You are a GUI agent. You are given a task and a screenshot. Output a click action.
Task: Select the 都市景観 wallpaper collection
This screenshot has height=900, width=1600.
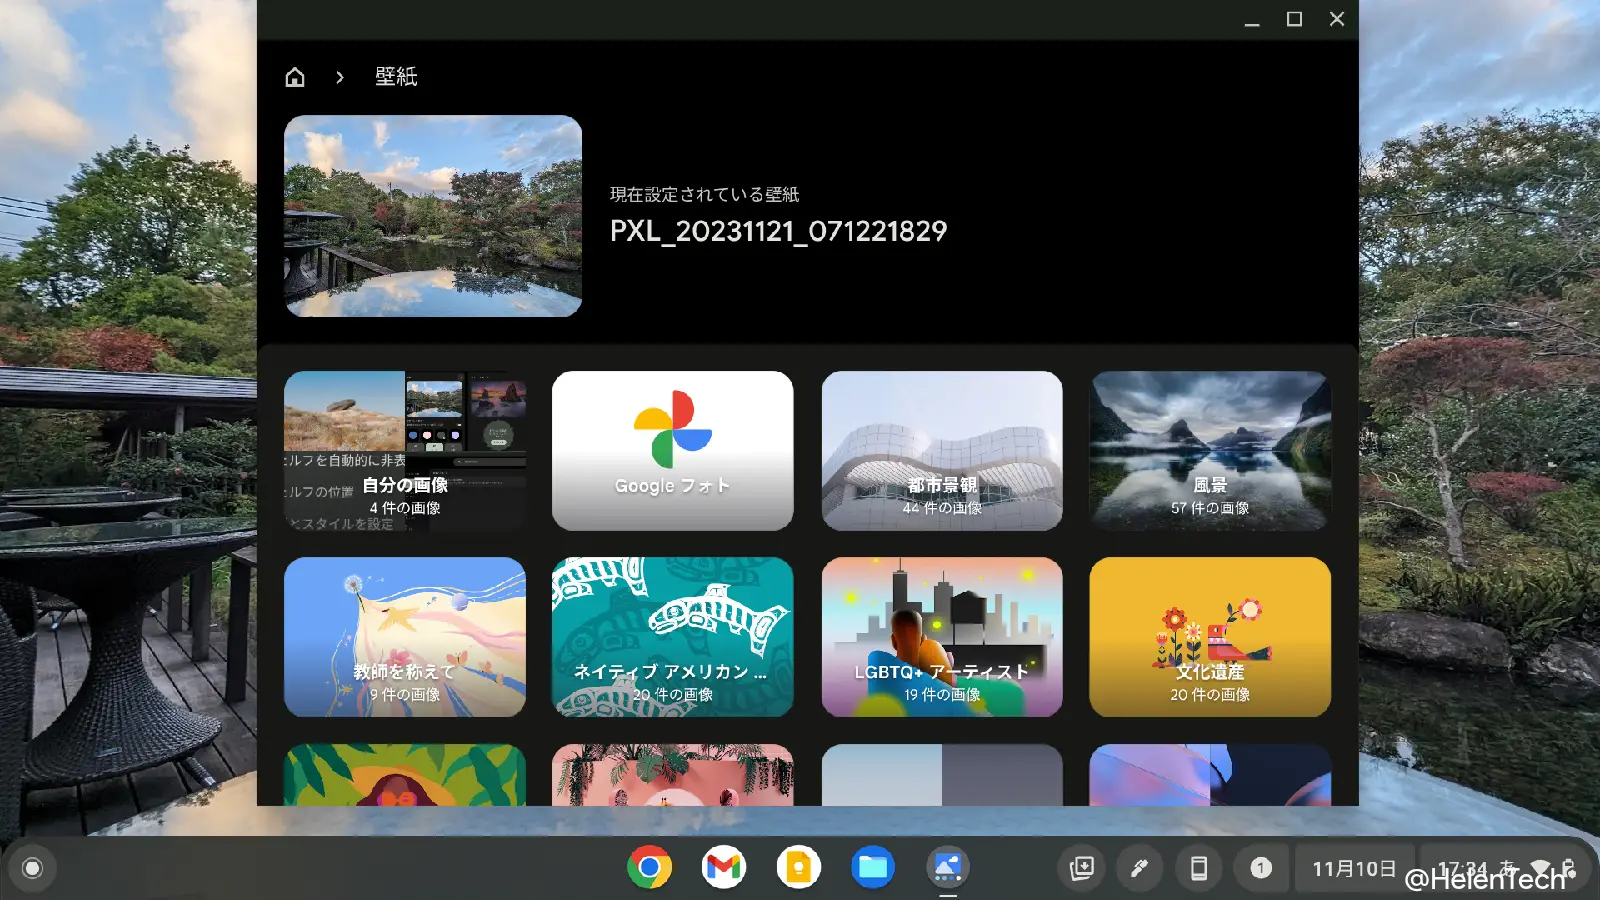[x=942, y=451]
